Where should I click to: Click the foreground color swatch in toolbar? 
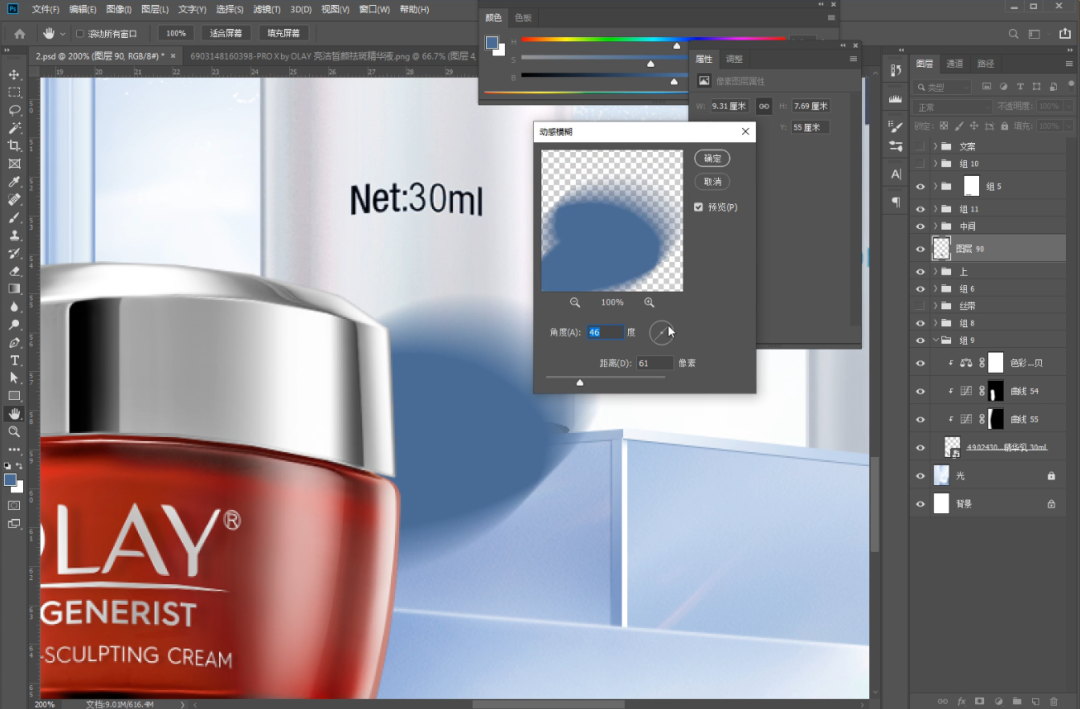coord(10,480)
